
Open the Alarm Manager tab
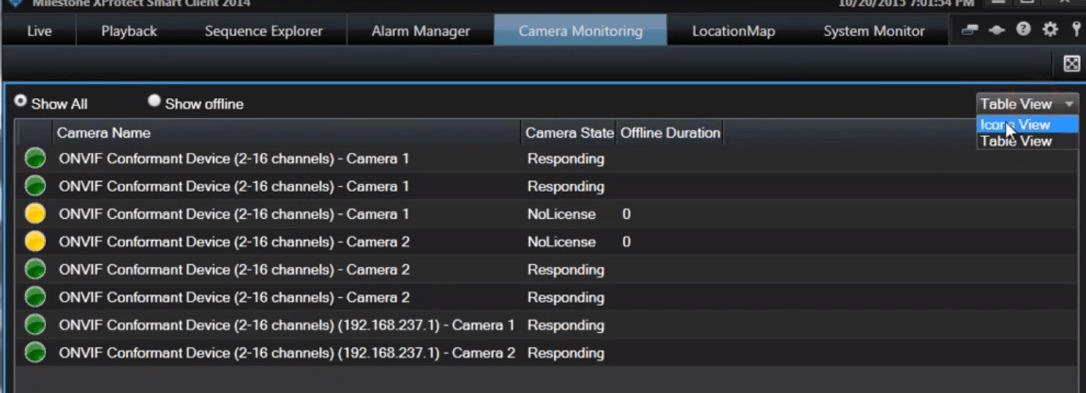(x=420, y=31)
